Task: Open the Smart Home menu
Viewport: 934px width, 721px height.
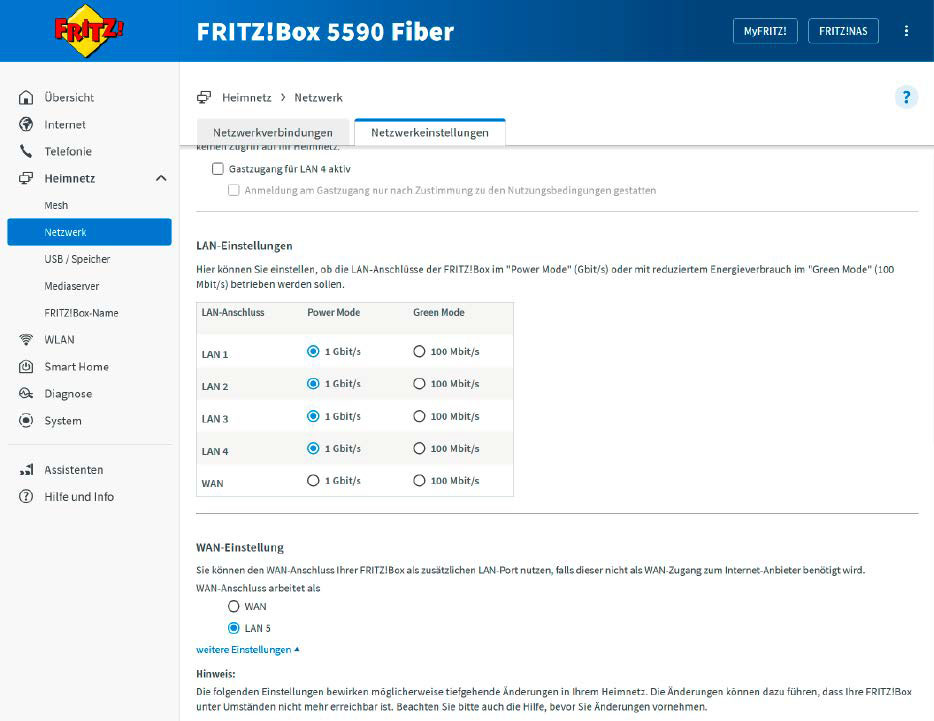Action: pos(76,366)
